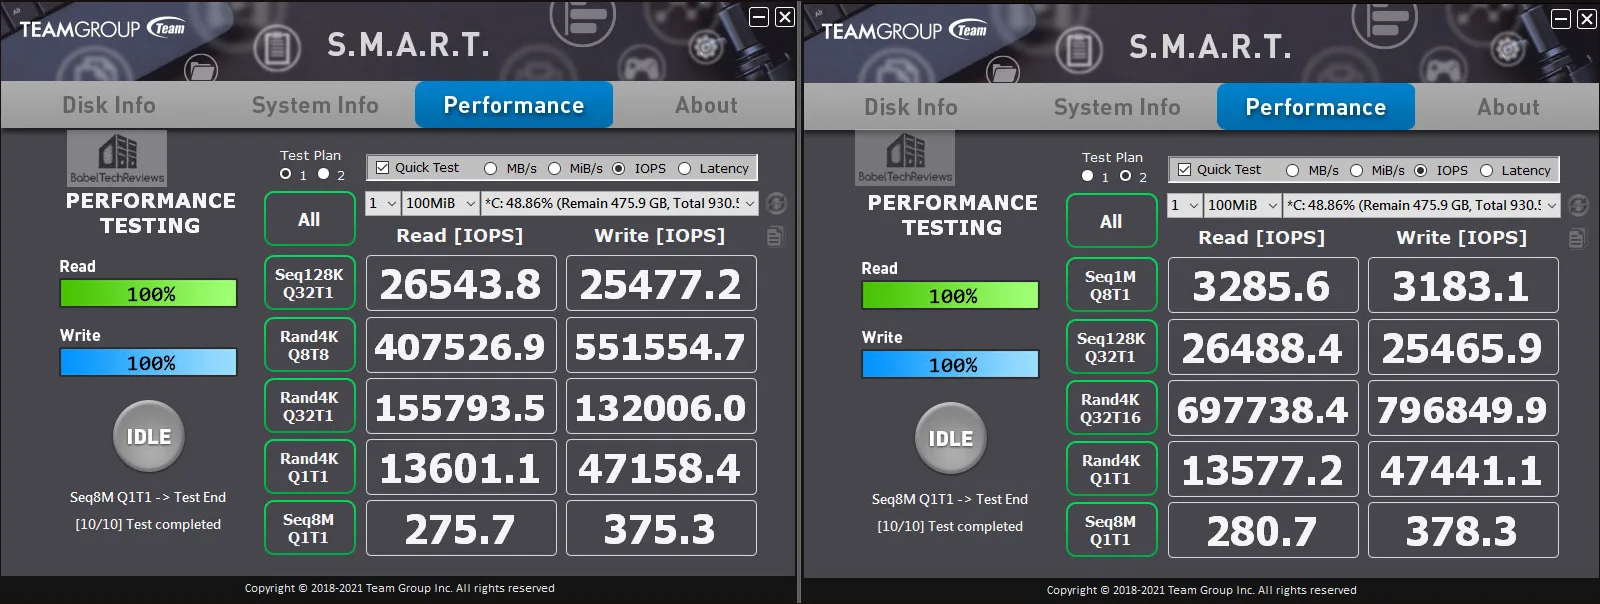Click the refresh icon in right window
Viewport: 1600px width, 604px height.
coord(1578,205)
